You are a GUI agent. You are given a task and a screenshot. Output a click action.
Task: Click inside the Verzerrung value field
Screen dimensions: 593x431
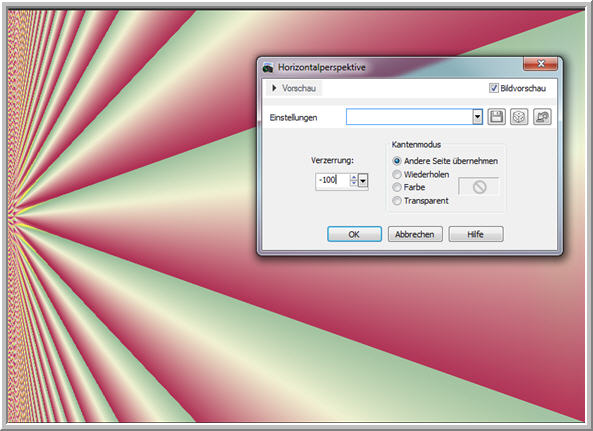333,180
